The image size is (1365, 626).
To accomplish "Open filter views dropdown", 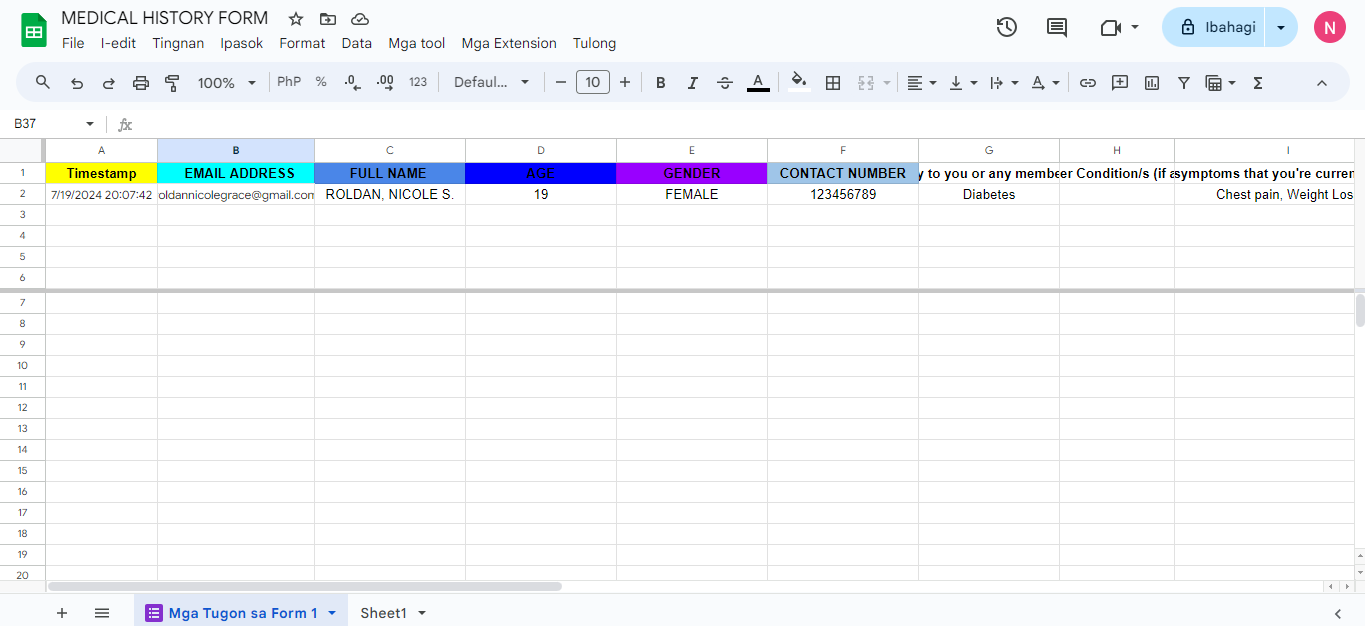I will click(x=1221, y=83).
